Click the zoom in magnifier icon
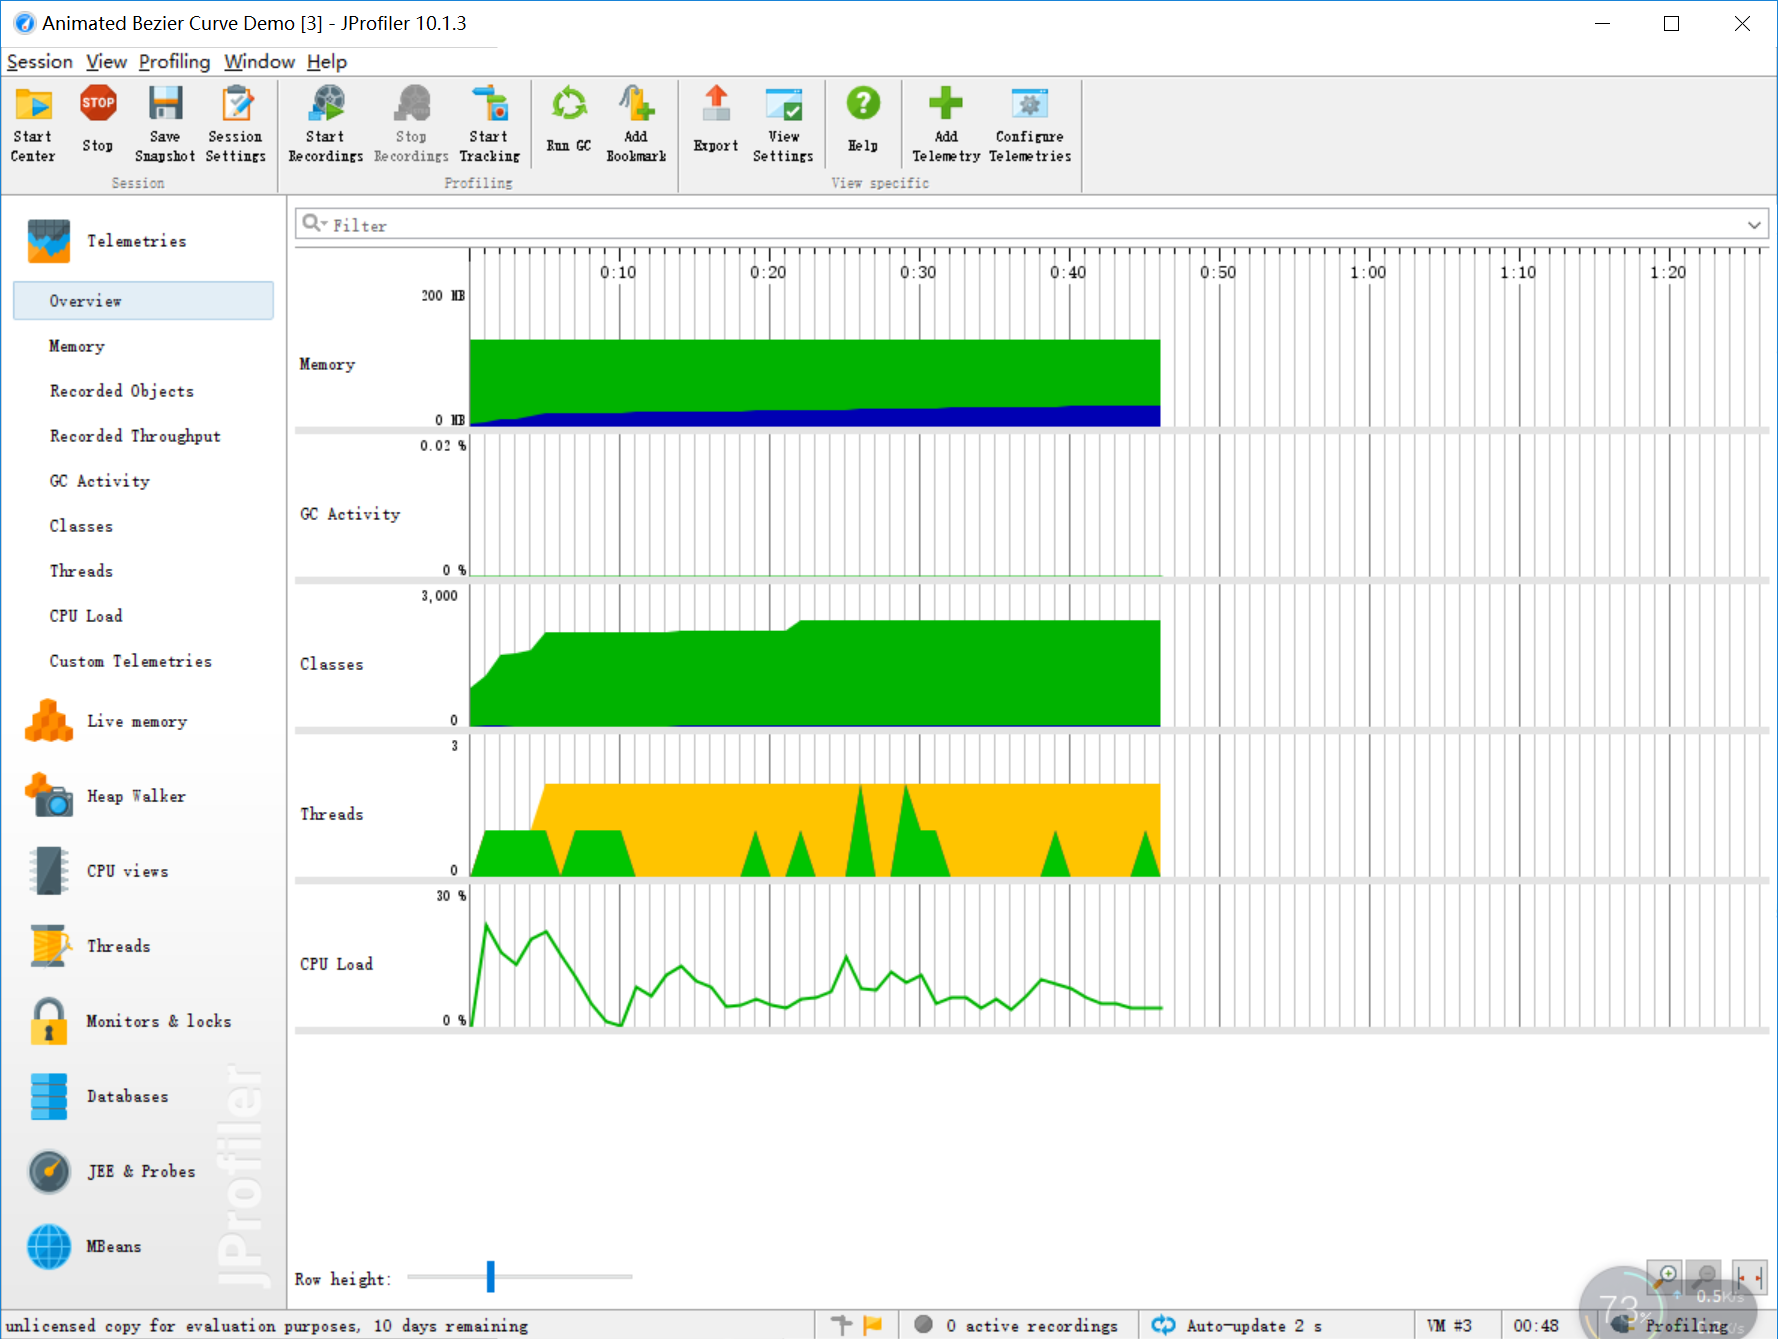 1665,1276
